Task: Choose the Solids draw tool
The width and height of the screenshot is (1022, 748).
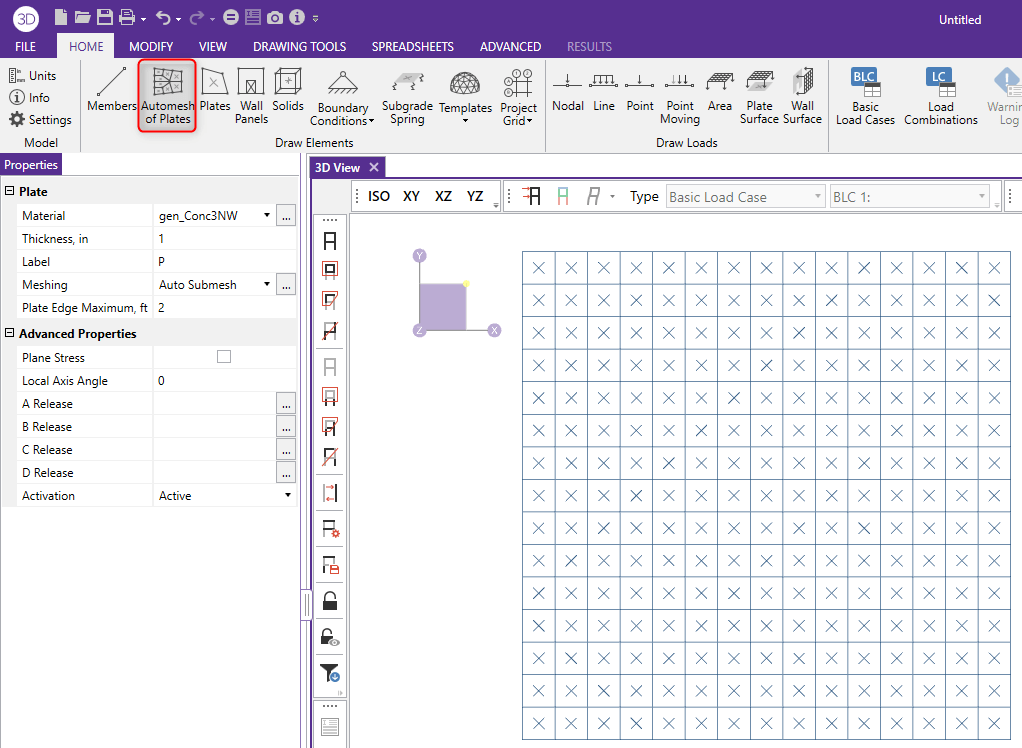Action: coord(288,91)
